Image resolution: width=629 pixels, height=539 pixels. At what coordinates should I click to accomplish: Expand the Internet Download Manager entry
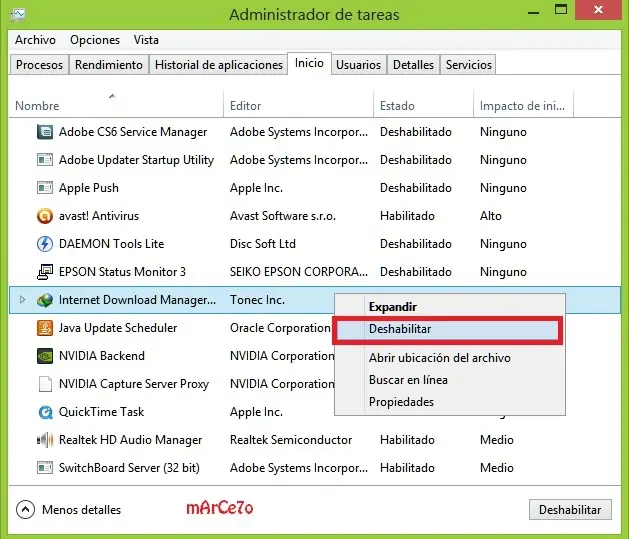click(22, 300)
